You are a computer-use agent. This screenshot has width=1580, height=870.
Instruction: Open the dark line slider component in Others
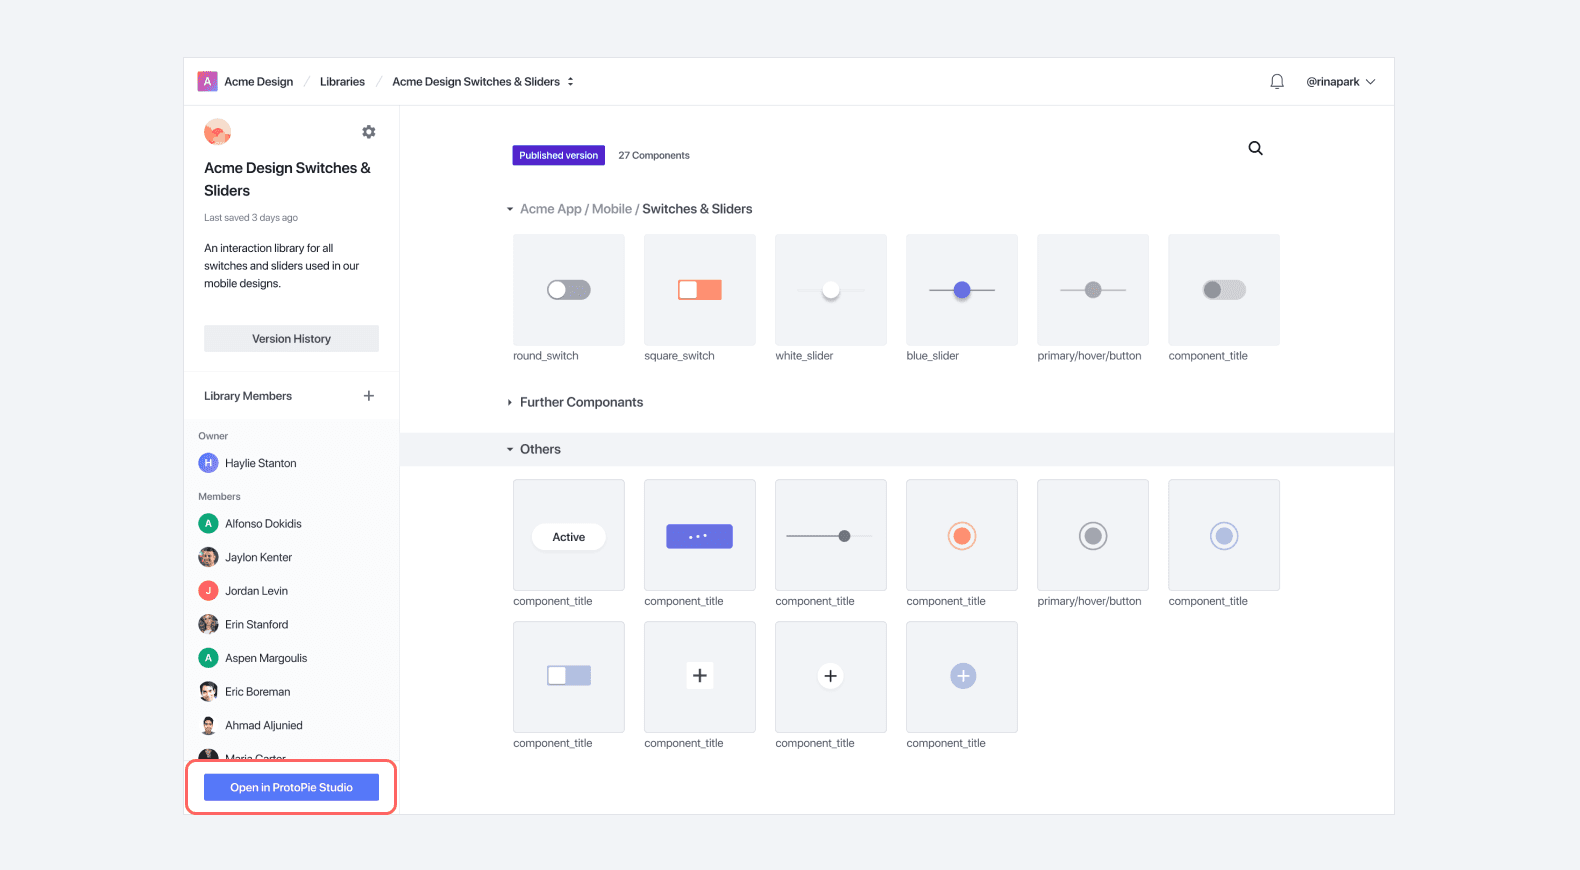coord(831,535)
